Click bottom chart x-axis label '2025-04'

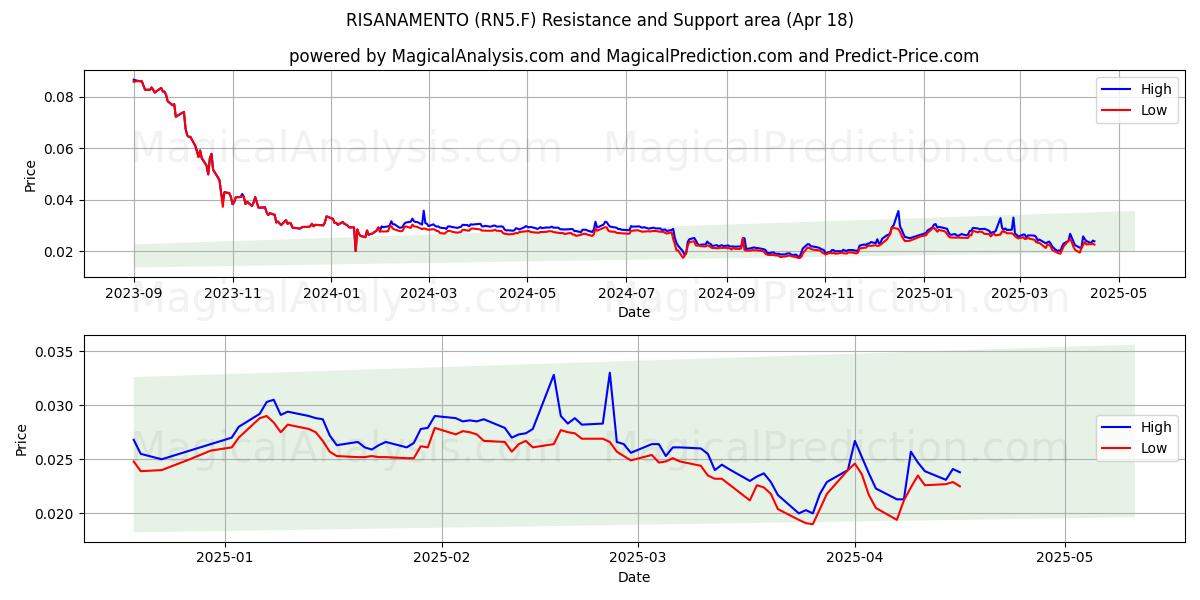(855, 558)
